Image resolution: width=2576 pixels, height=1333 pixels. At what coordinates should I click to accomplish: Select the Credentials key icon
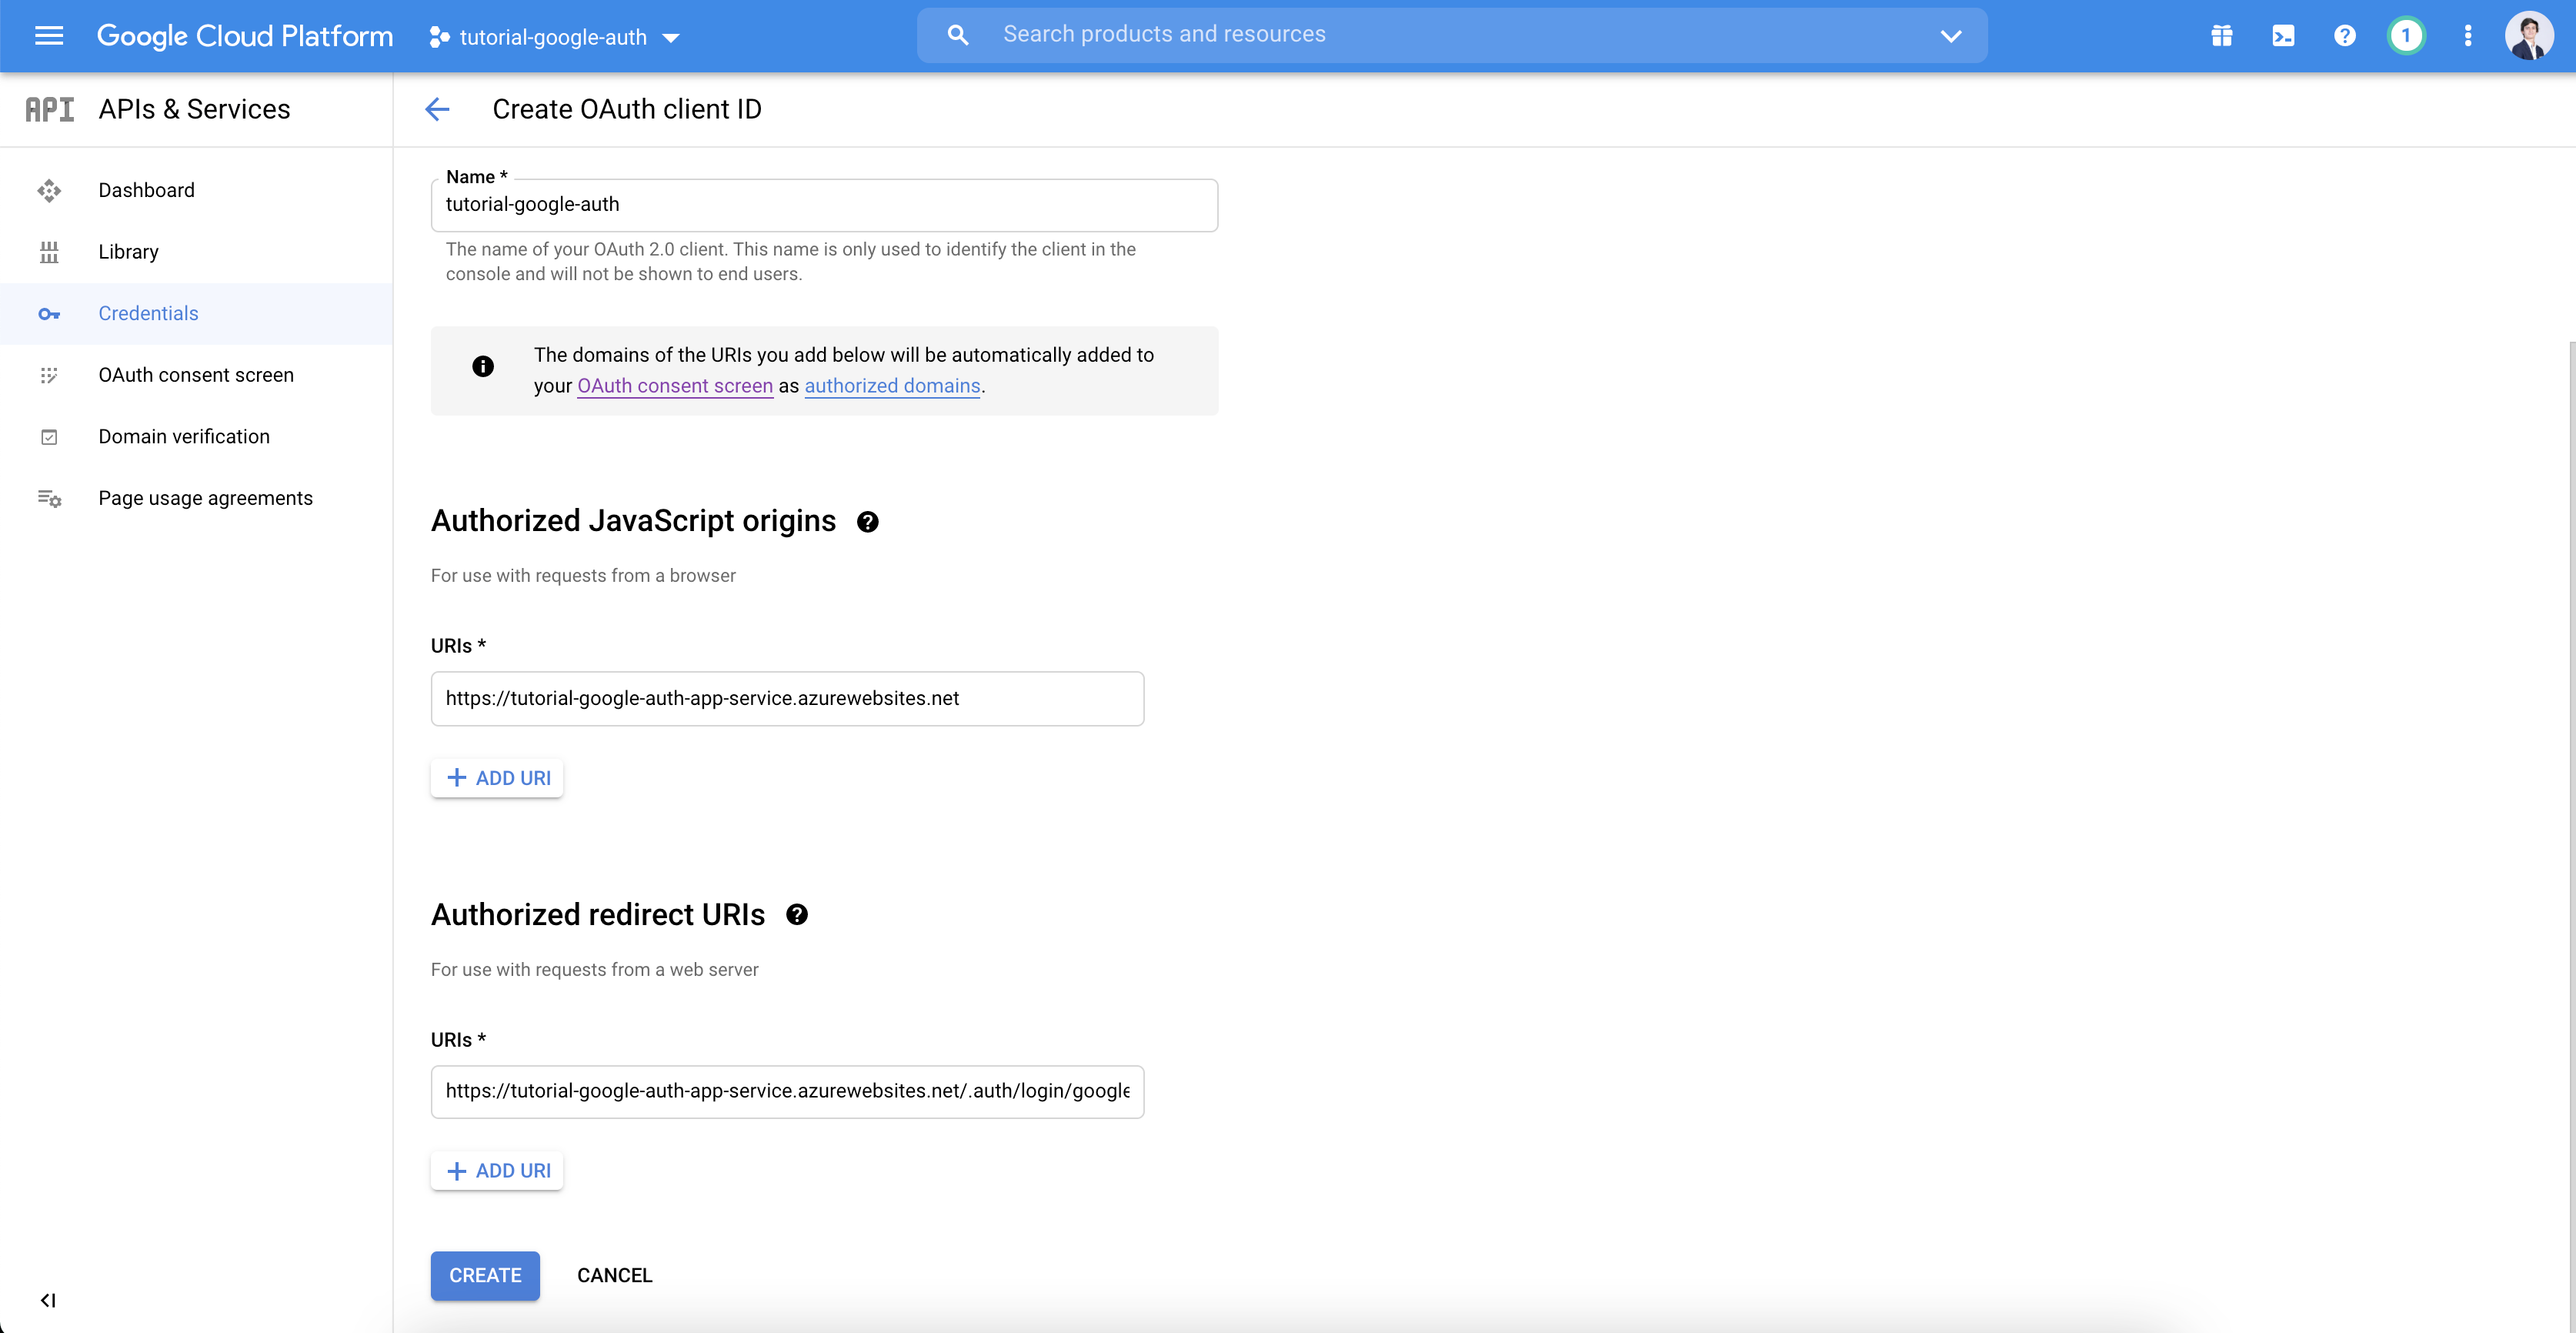point(49,313)
